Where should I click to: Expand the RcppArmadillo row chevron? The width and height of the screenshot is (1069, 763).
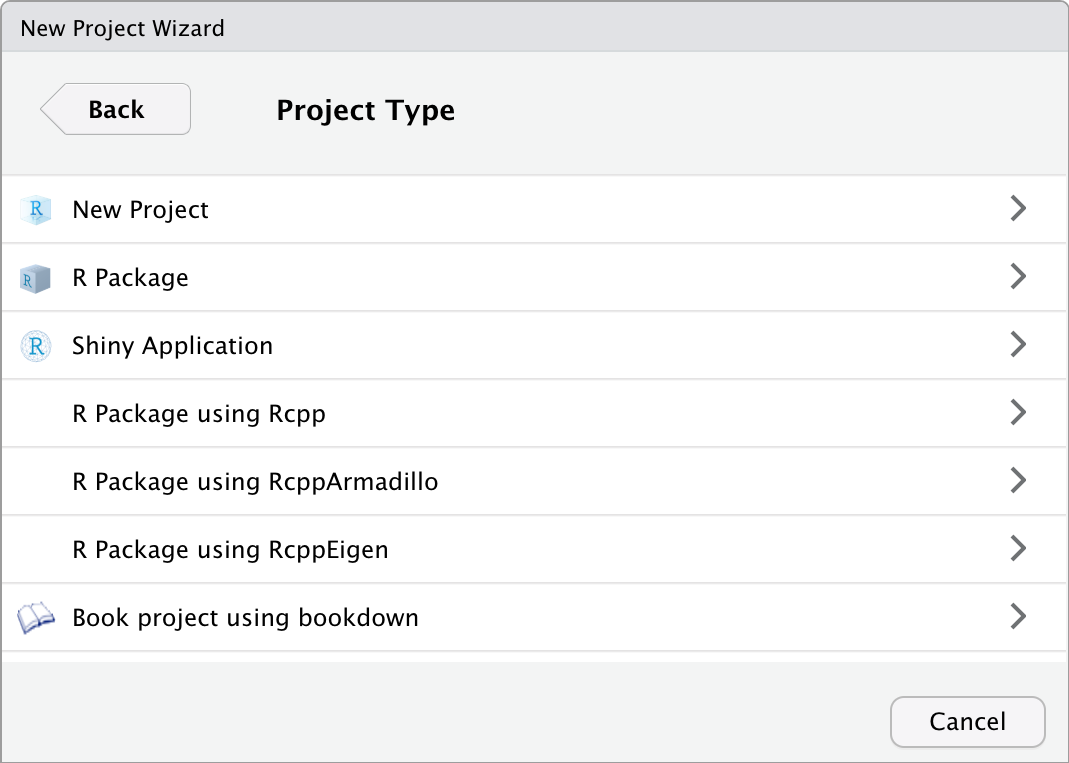1018,480
